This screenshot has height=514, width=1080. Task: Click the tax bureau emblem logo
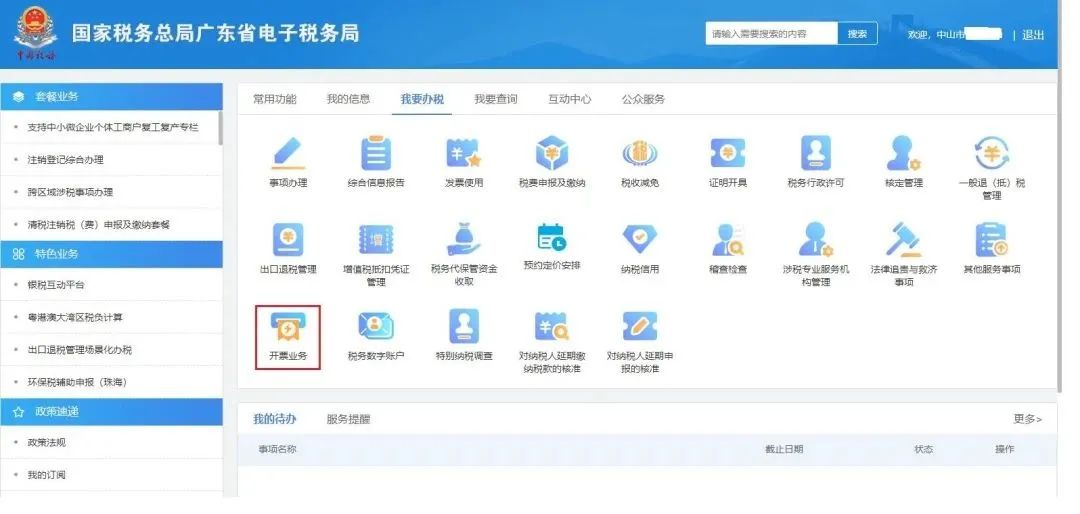pyautogui.click(x=35, y=33)
